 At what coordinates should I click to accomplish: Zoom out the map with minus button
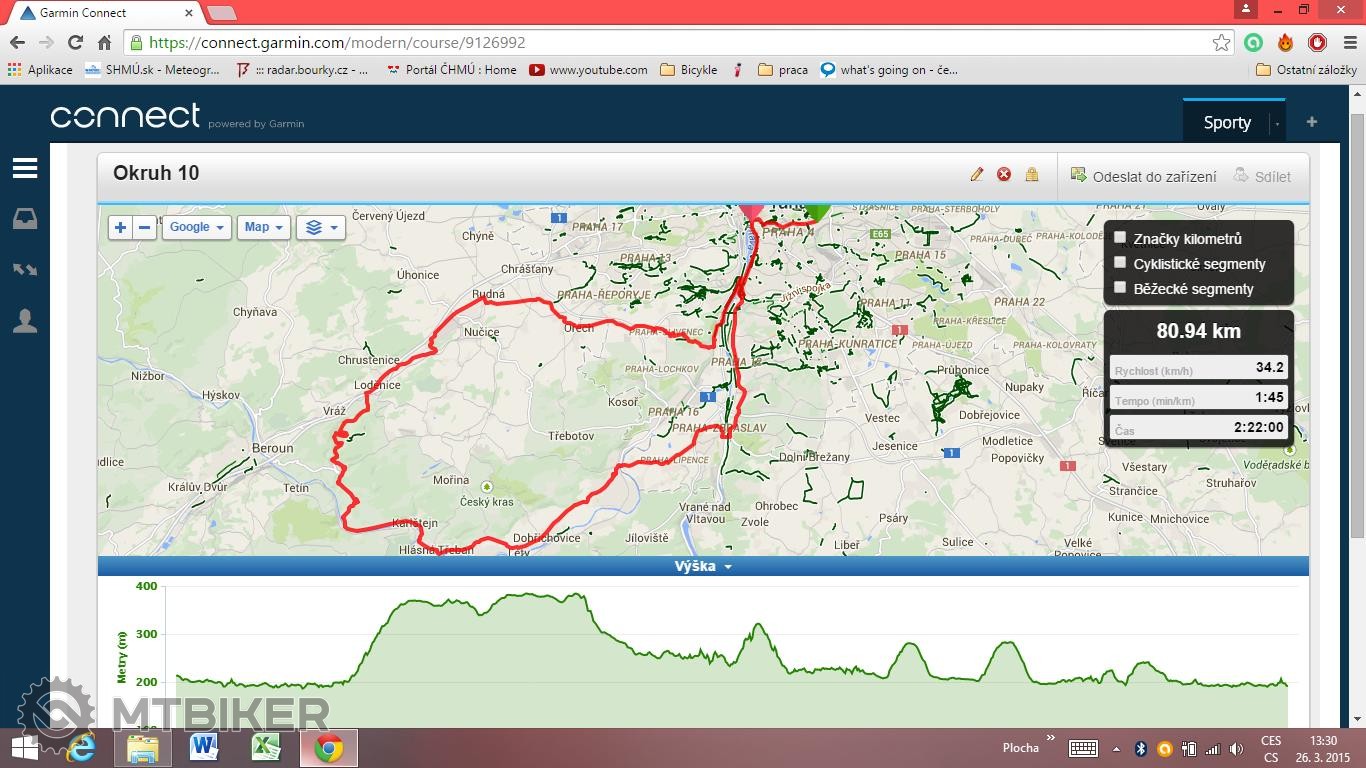(145, 227)
